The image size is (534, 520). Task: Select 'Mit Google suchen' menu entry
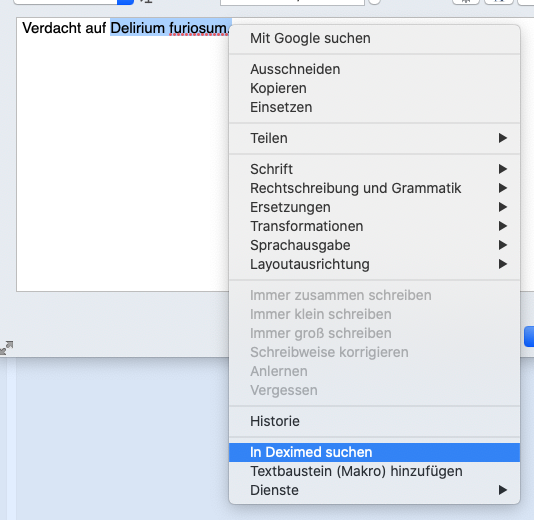pyautogui.click(x=374, y=38)
